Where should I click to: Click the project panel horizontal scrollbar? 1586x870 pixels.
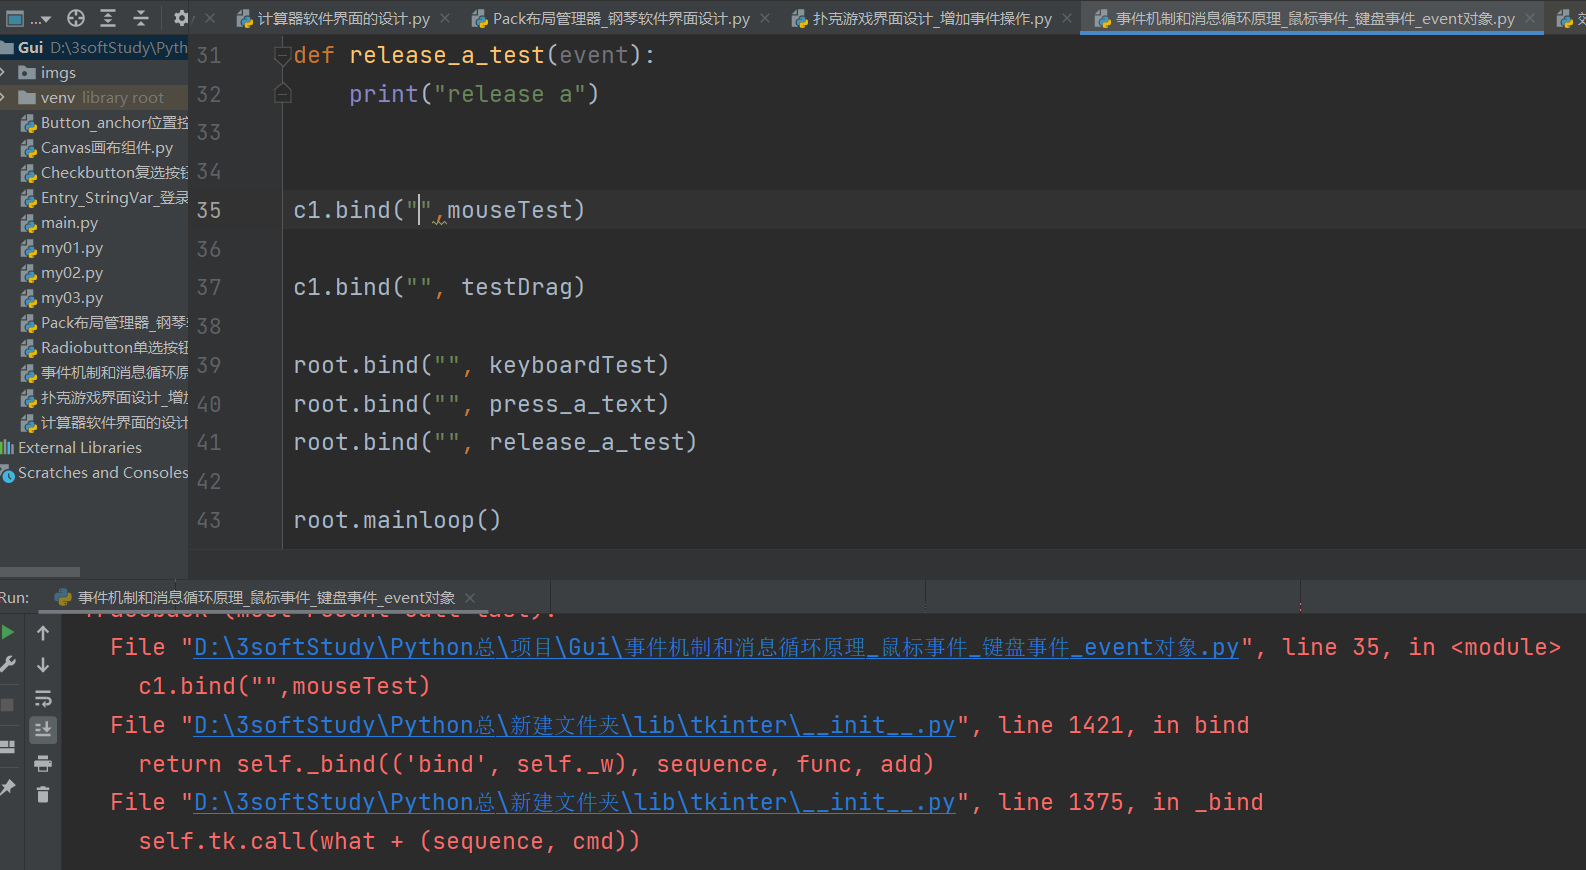(x=40, y=572)
